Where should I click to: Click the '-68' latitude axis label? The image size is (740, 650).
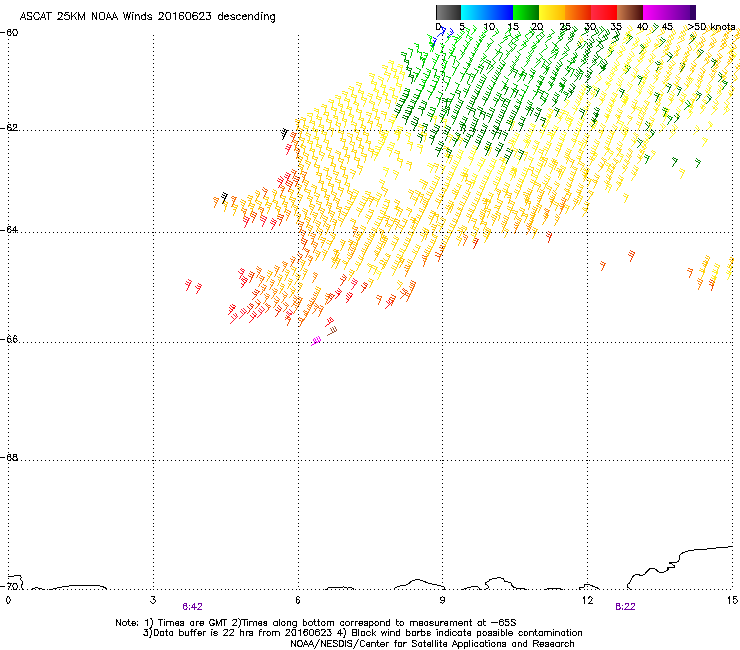pos(9,457)
